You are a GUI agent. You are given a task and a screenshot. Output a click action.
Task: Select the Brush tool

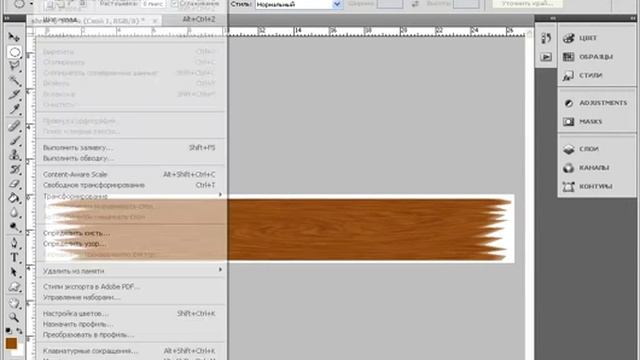click(x=14, y=141)
